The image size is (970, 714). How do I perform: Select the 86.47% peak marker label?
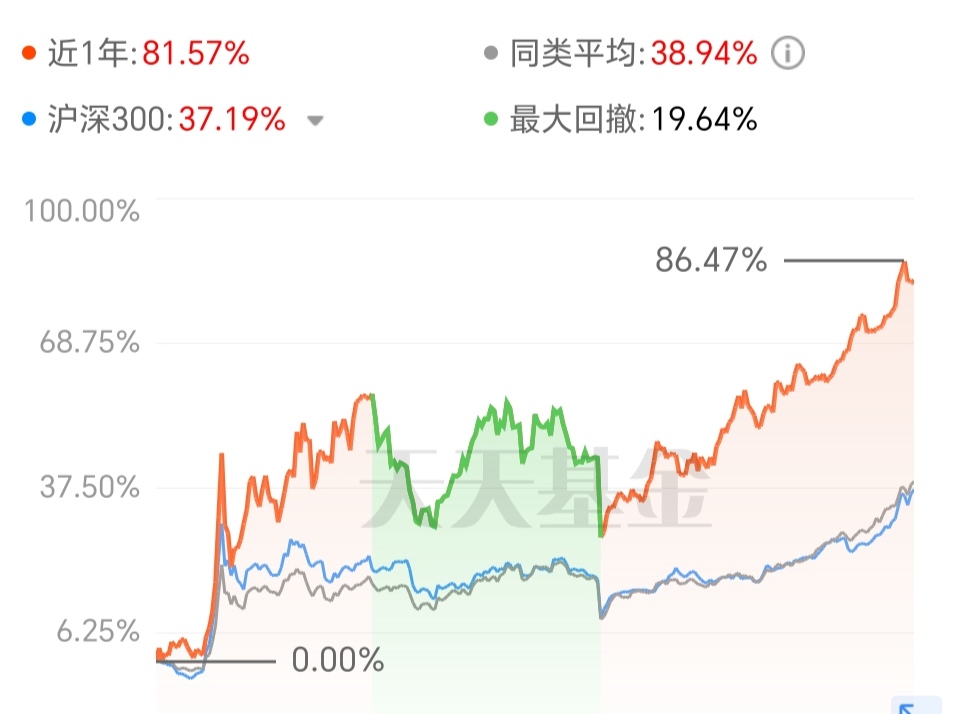tap(711, 260)
